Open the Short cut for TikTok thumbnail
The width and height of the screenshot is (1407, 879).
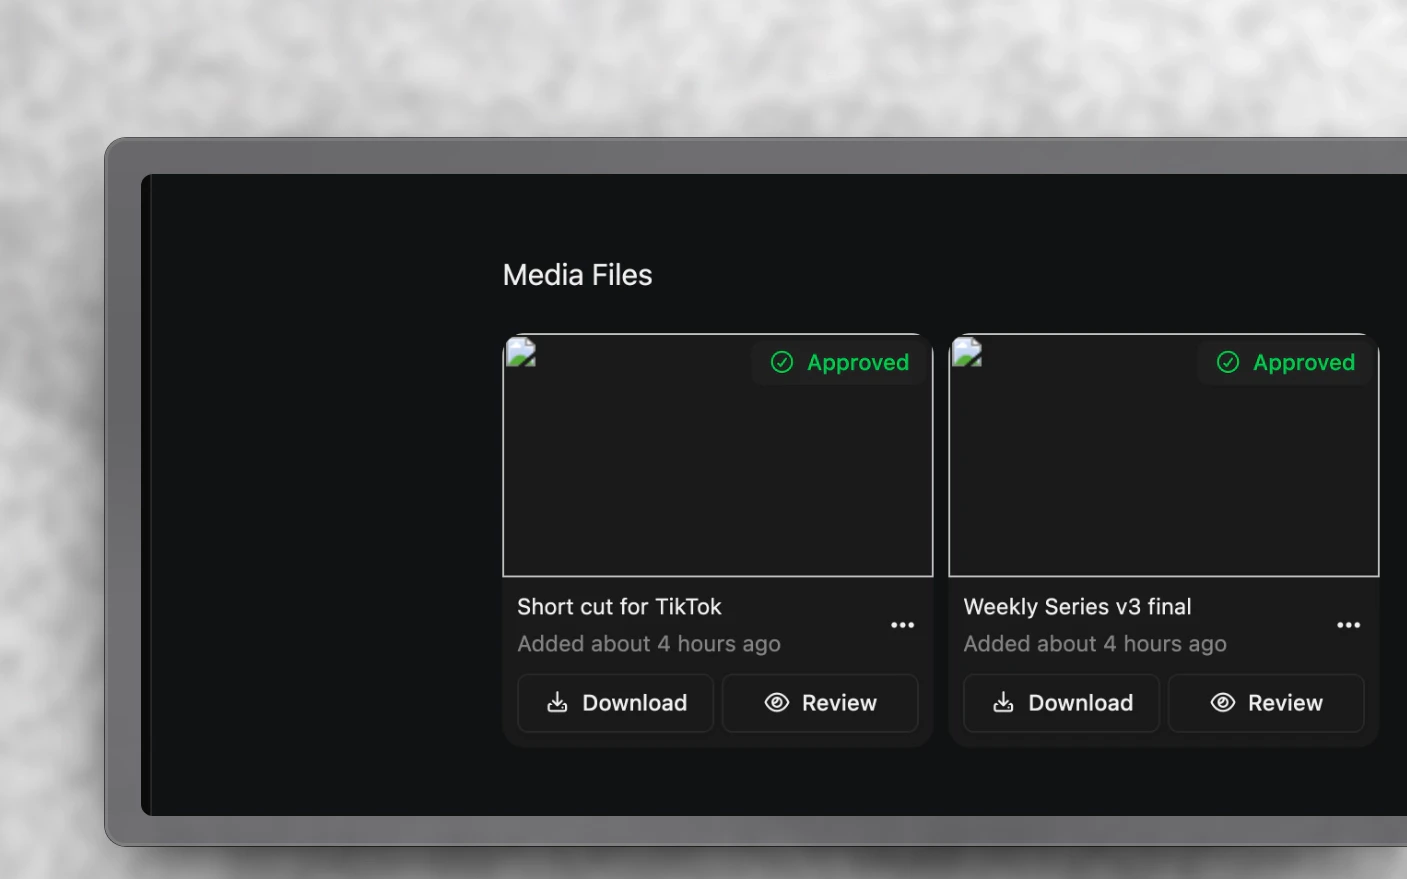(x=718, y=456)
